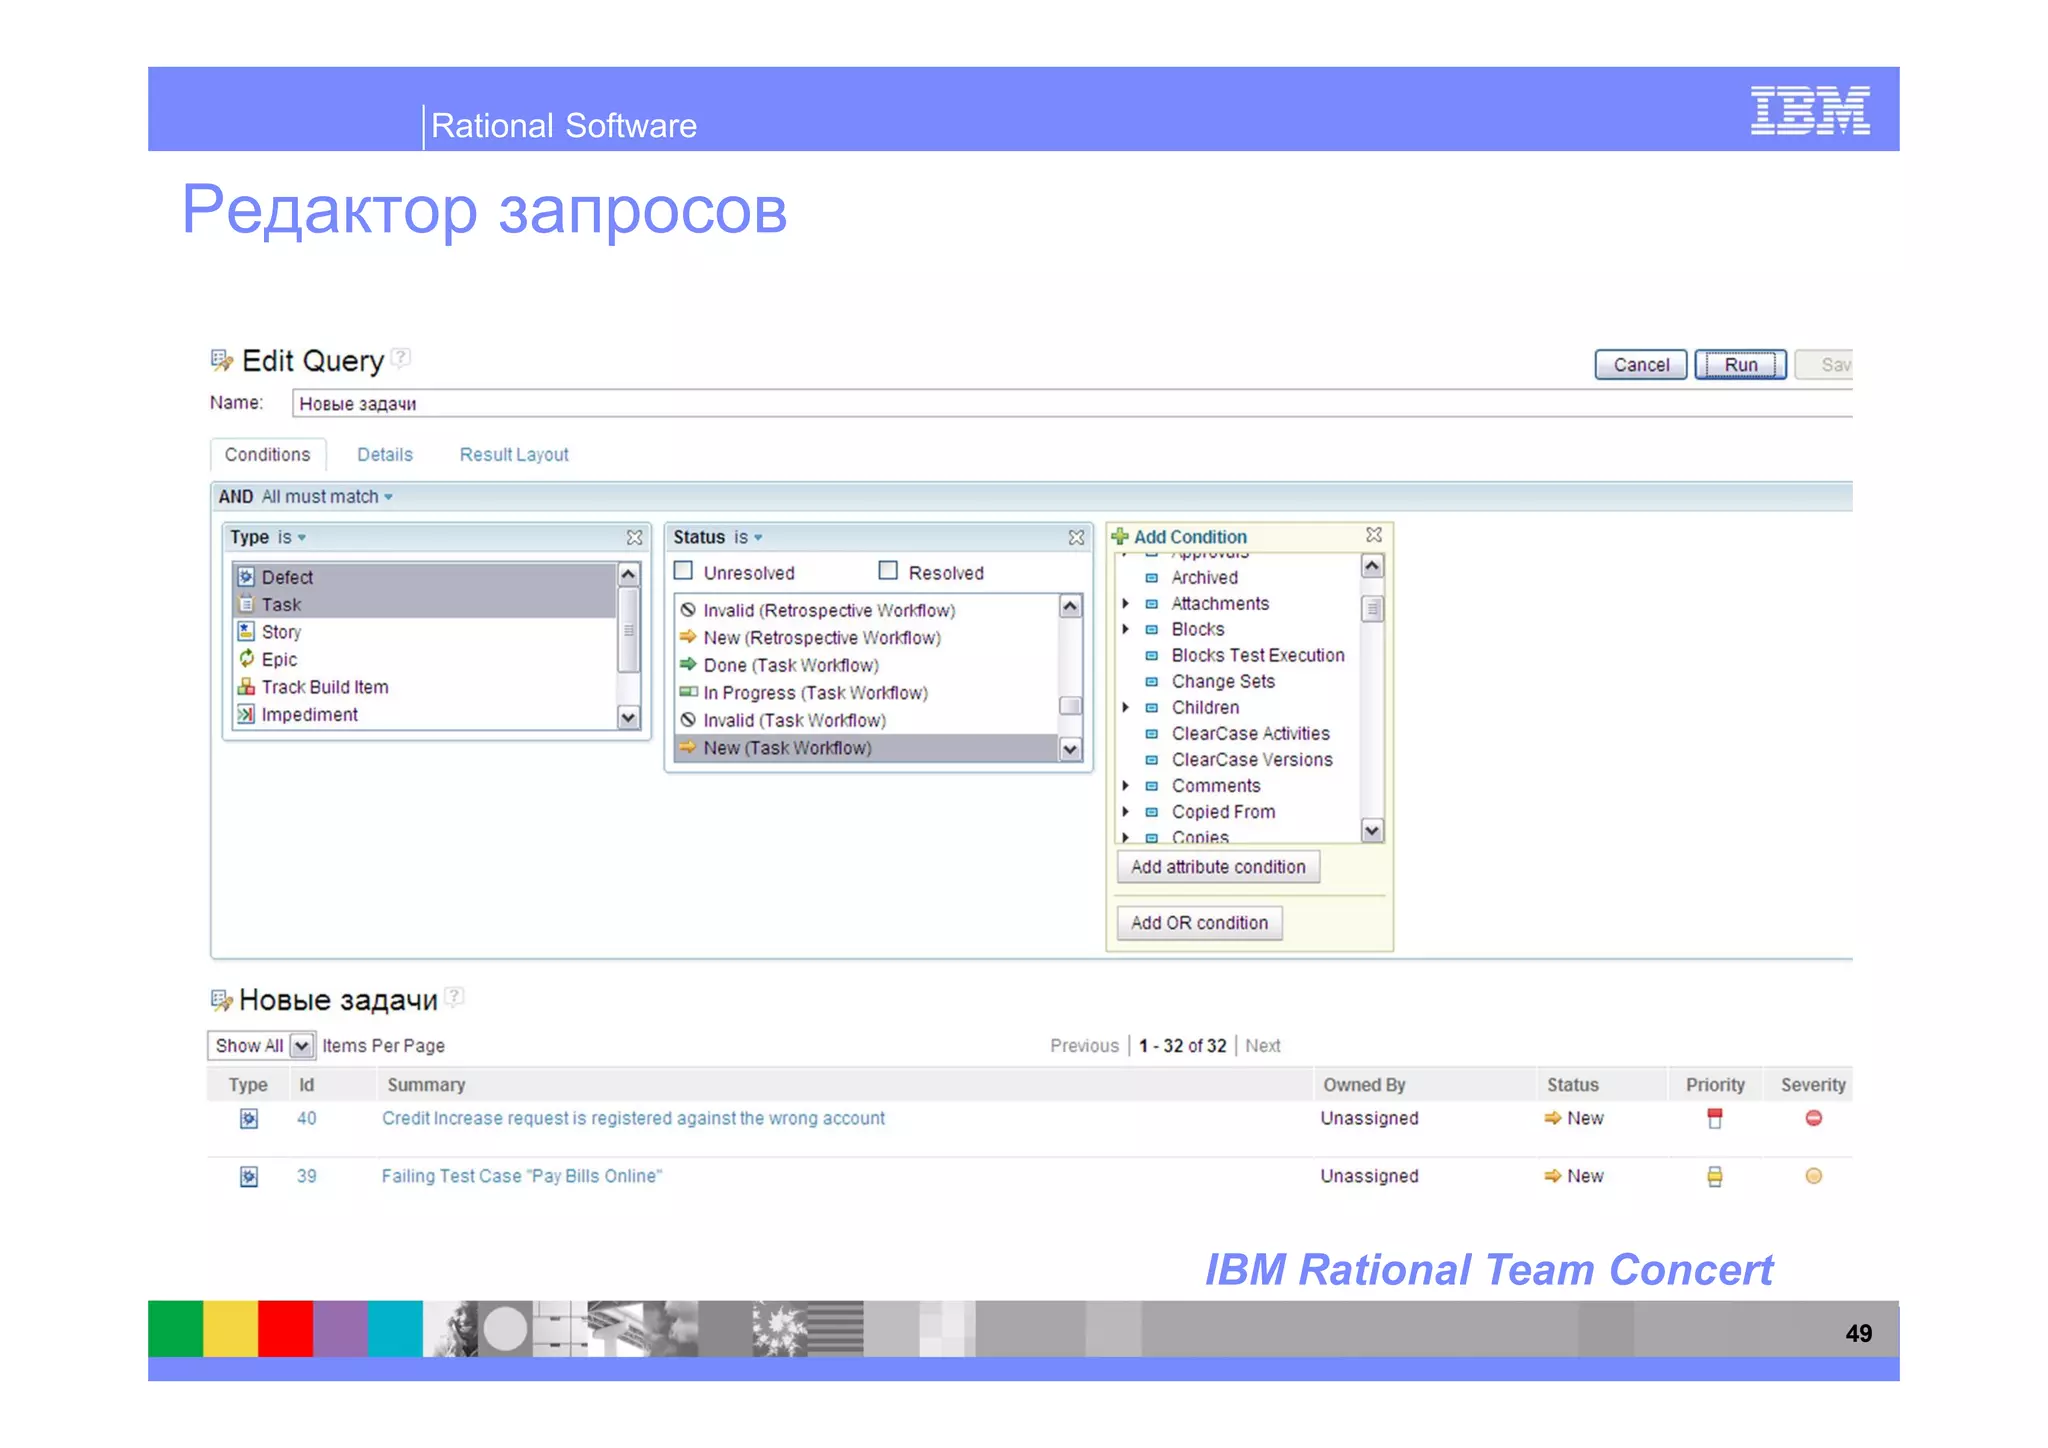
Task: Open the AND All must match dropdown
Action: coord(327,497)
